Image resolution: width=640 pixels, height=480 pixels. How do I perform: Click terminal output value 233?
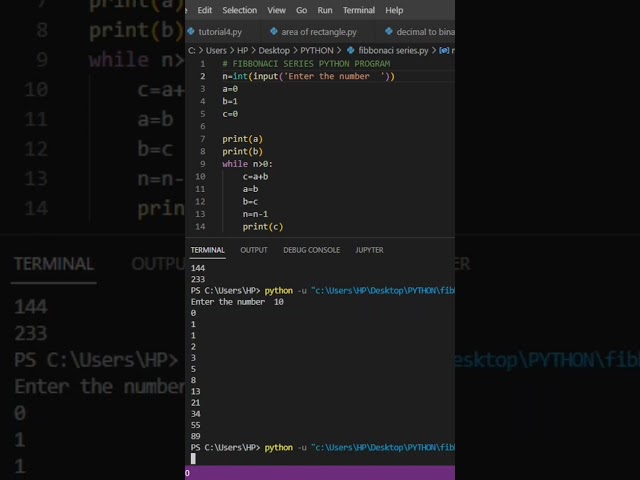[198, 279]
